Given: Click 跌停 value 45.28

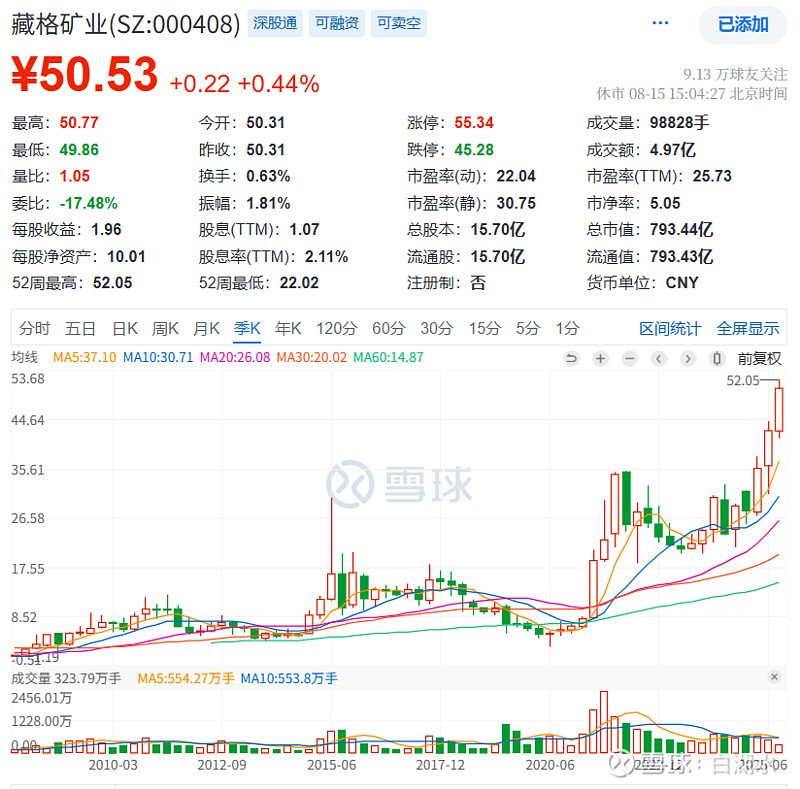Looking at the screenshot, I should click(474, 150).
